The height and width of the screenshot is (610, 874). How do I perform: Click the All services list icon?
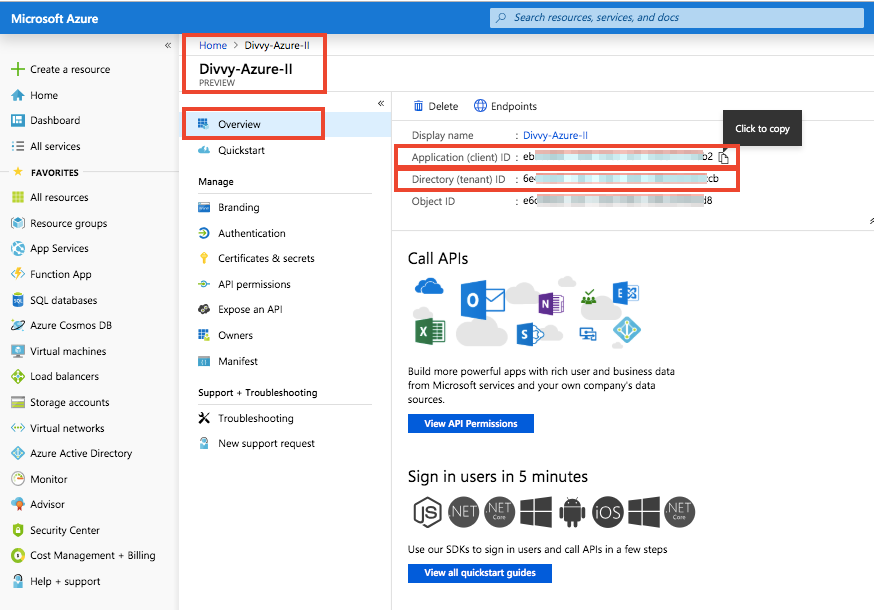click(18, 146)
